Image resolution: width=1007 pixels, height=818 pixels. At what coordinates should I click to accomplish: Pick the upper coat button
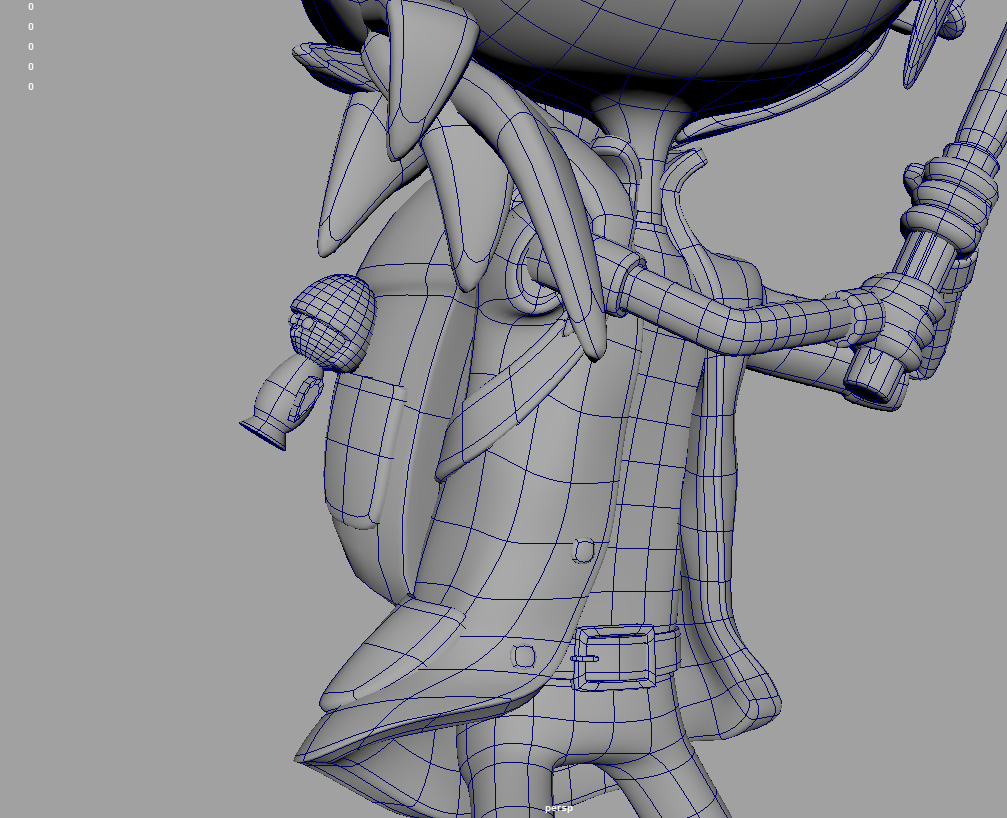[x=584, y=550]
